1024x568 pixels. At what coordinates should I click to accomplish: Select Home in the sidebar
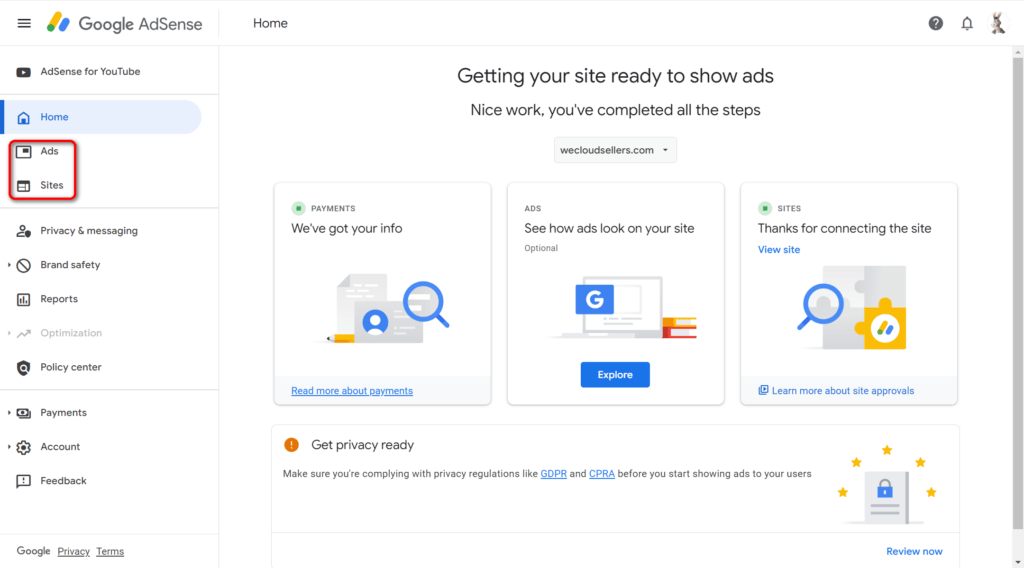tap(102, 117)
